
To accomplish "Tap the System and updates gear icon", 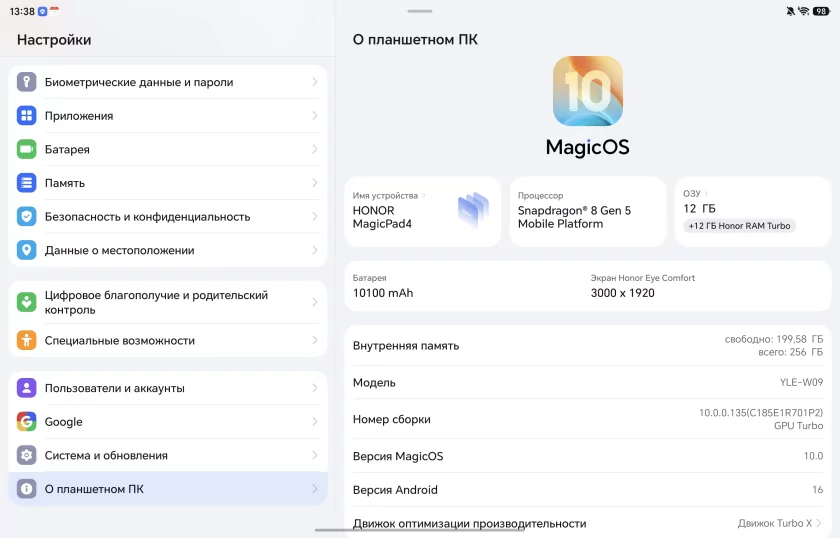I will pyautogui.click(x=26, y=455).
